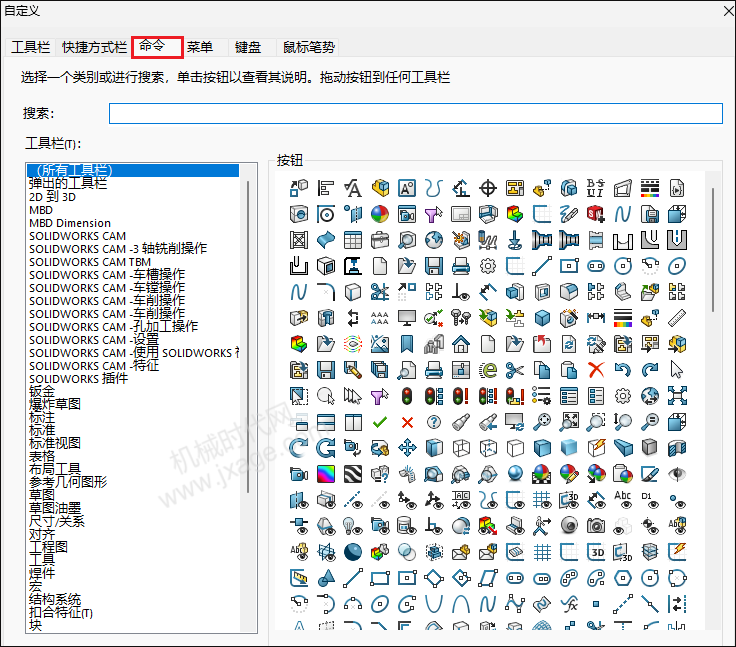736x647 pixels.
Task: Click the dark blue sphere icon
Action: (353, 552)
